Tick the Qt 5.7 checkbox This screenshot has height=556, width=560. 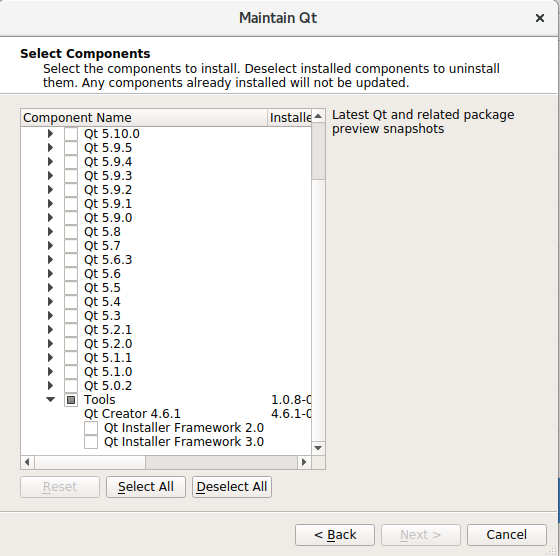[71, 246]
